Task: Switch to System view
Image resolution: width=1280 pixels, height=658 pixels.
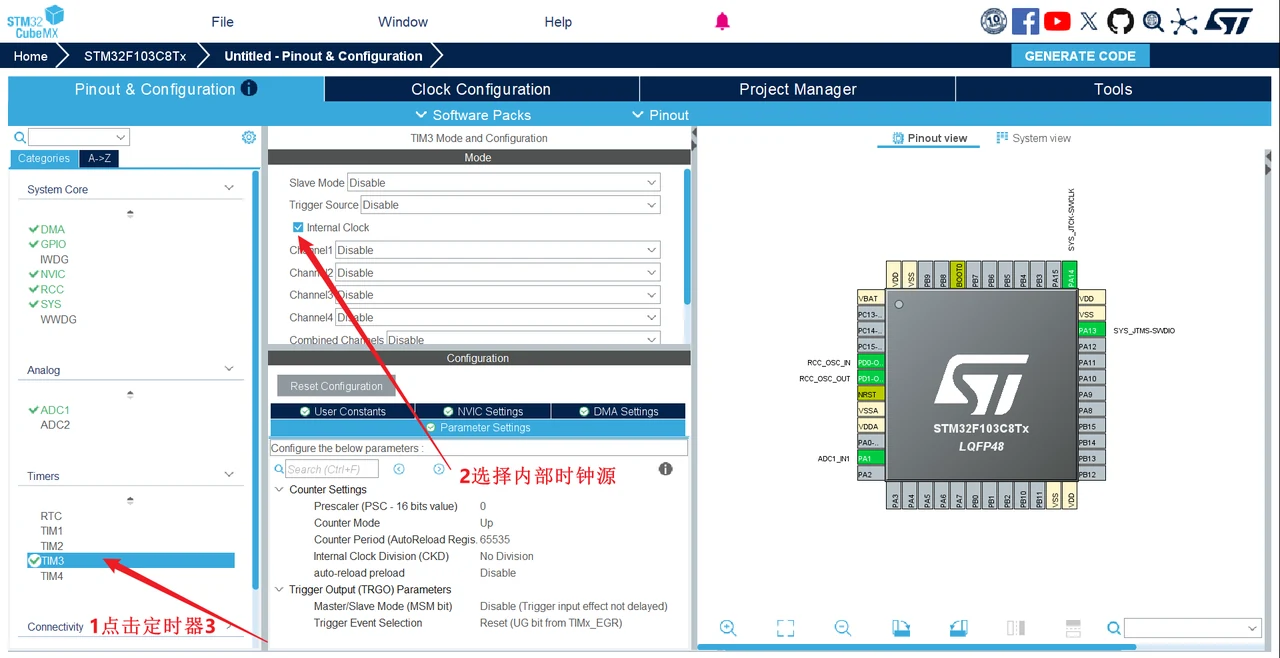Action: point(1034,138)
